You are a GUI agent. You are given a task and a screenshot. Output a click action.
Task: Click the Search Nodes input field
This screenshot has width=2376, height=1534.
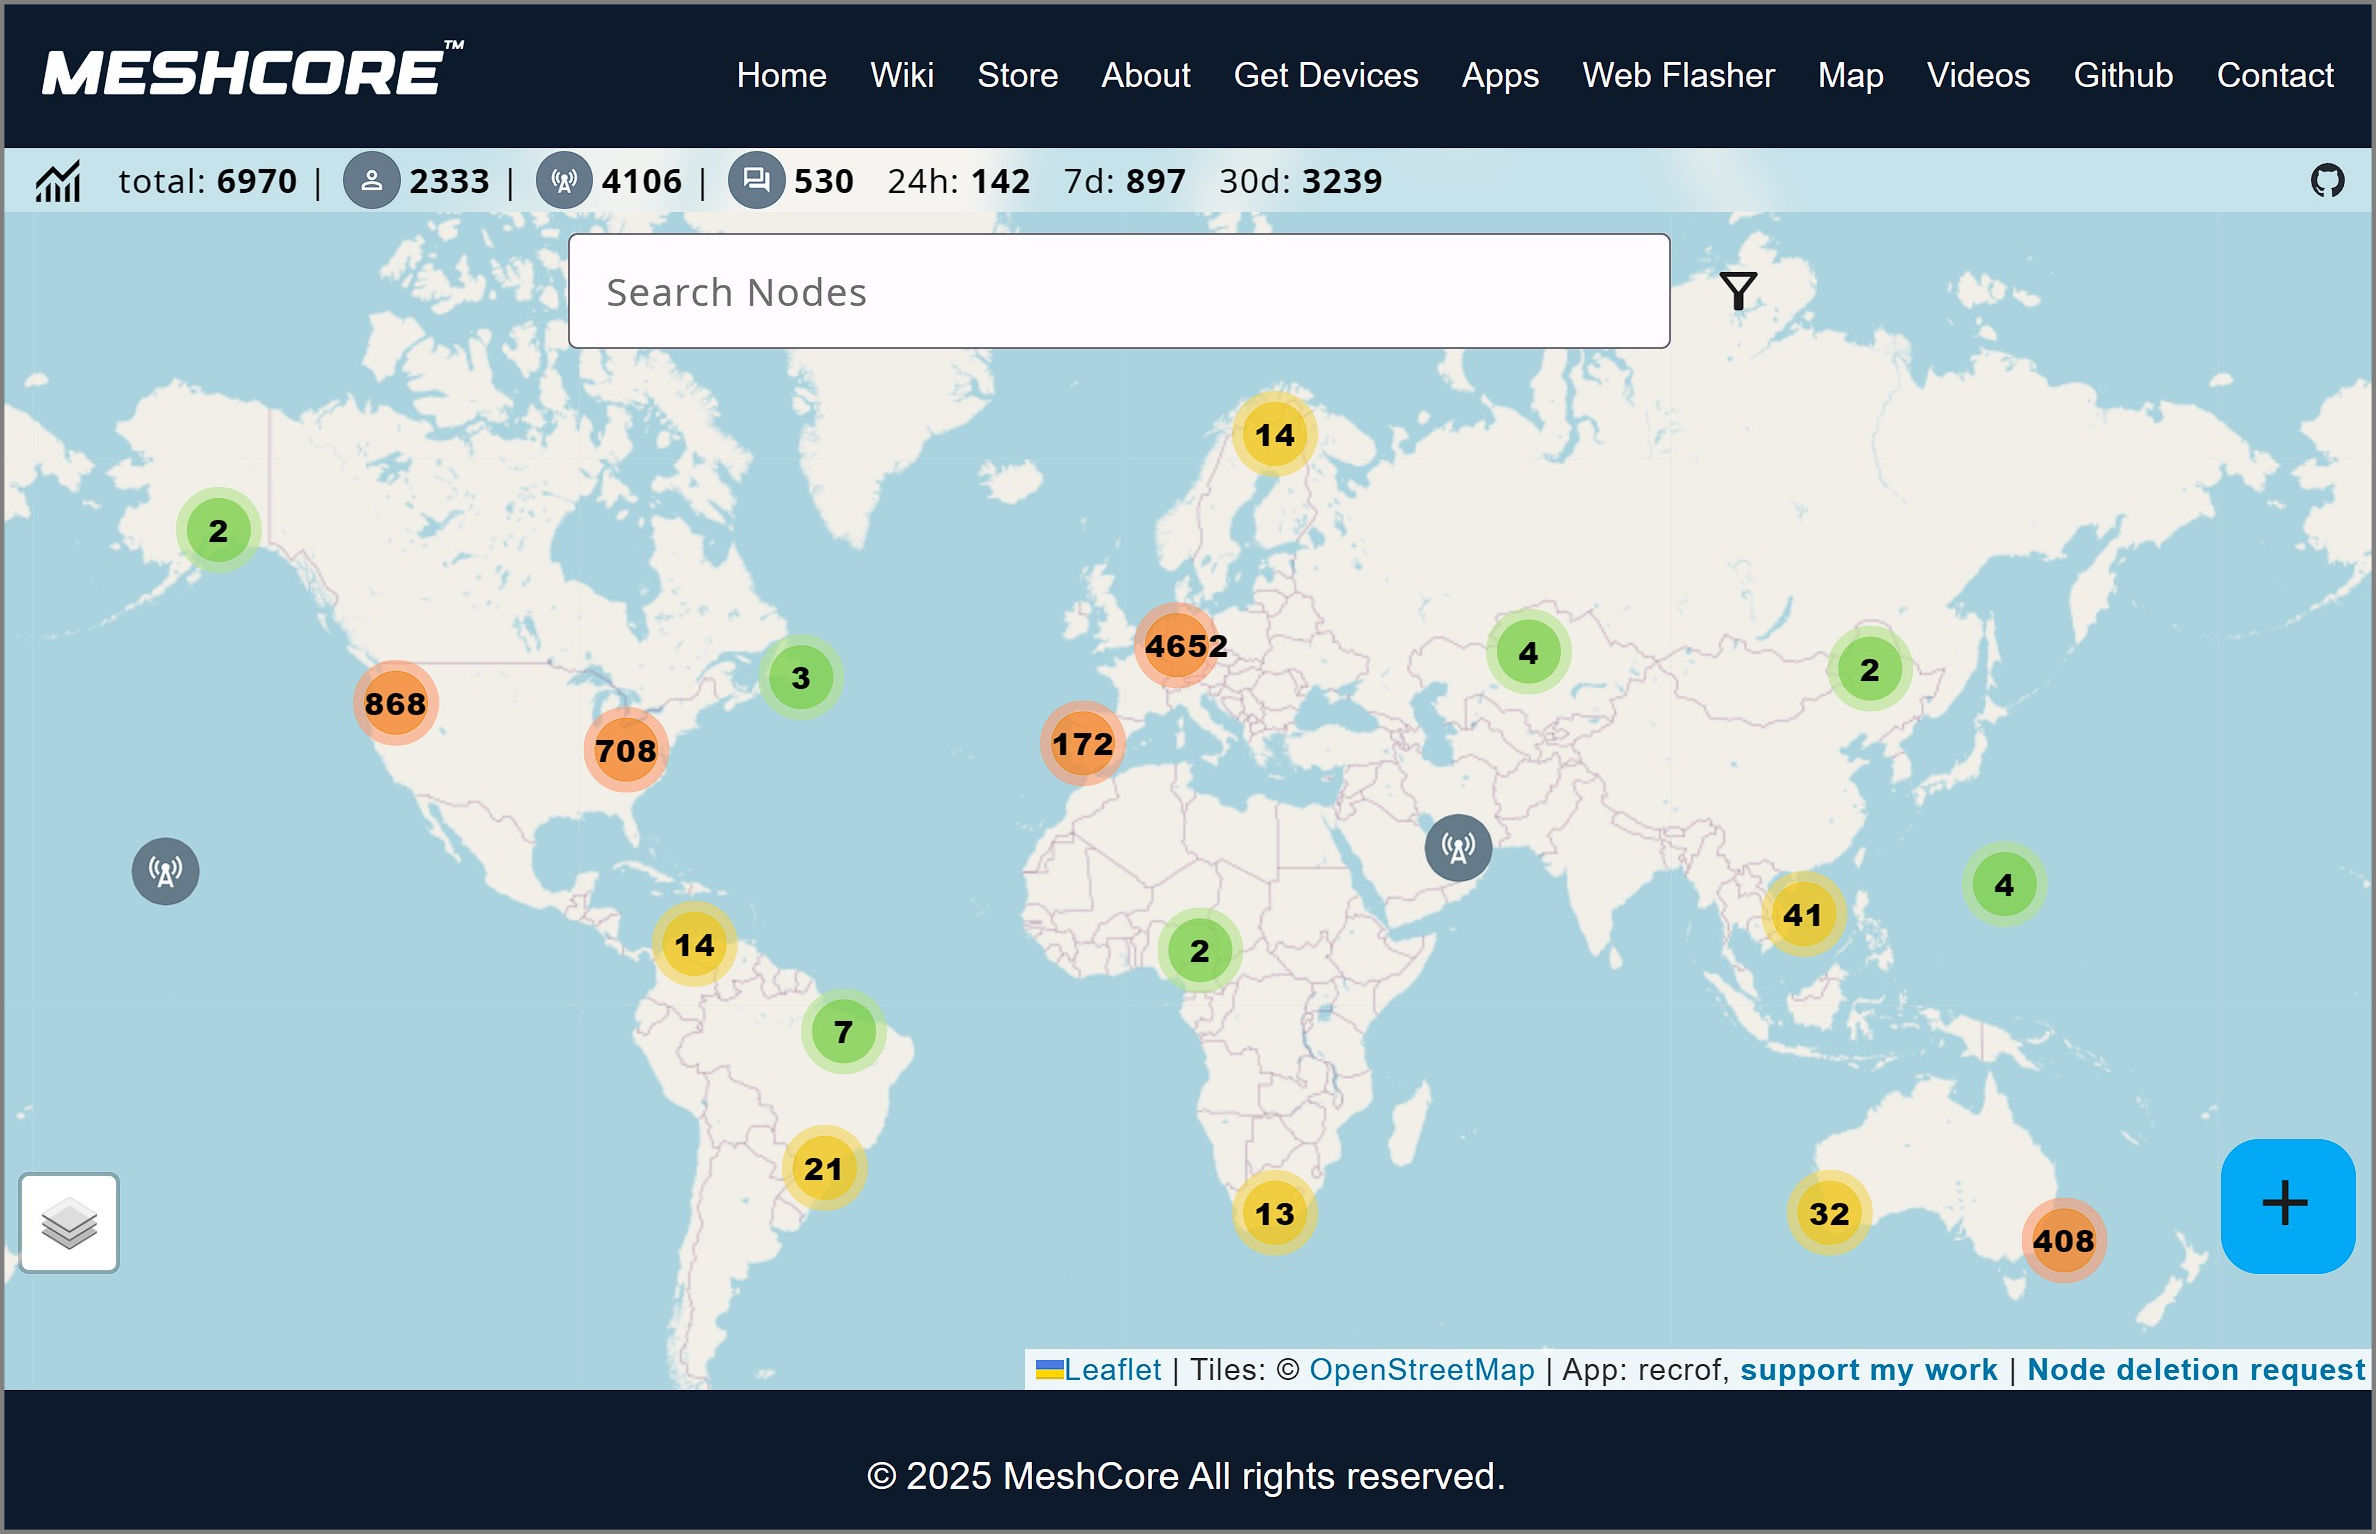click(x=1118, y=291)
